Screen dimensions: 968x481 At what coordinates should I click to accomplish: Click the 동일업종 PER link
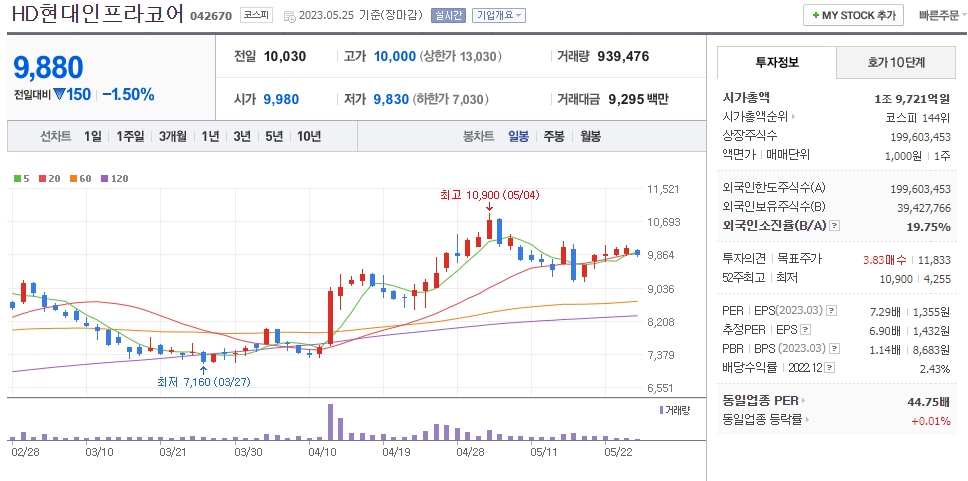point(760,401)
